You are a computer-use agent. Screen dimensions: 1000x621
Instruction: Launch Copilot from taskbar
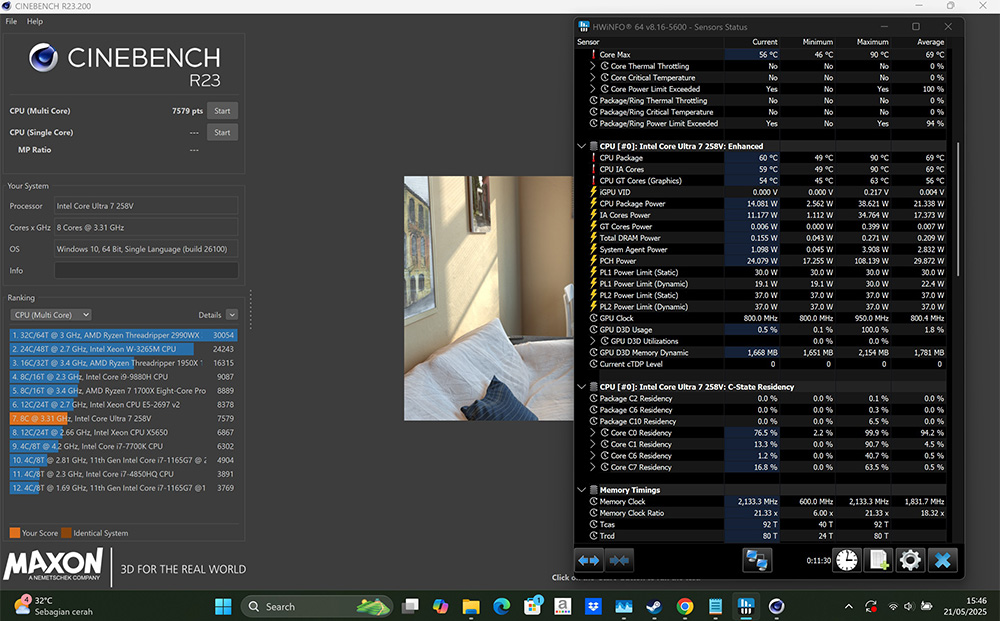[440, 606]
